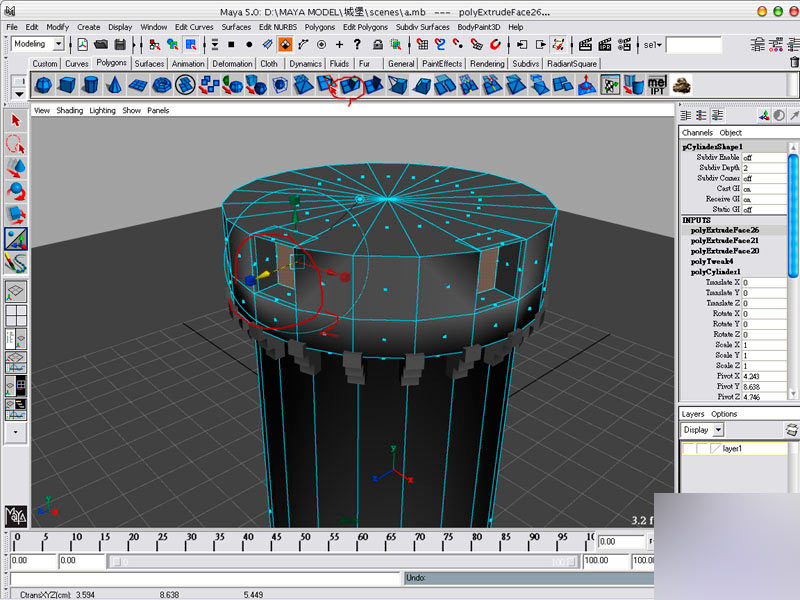Image resolution: width=800 pixels, height=600 pixels.
Task: Toggle the lock current selection padlock
Action: (378, 45)
